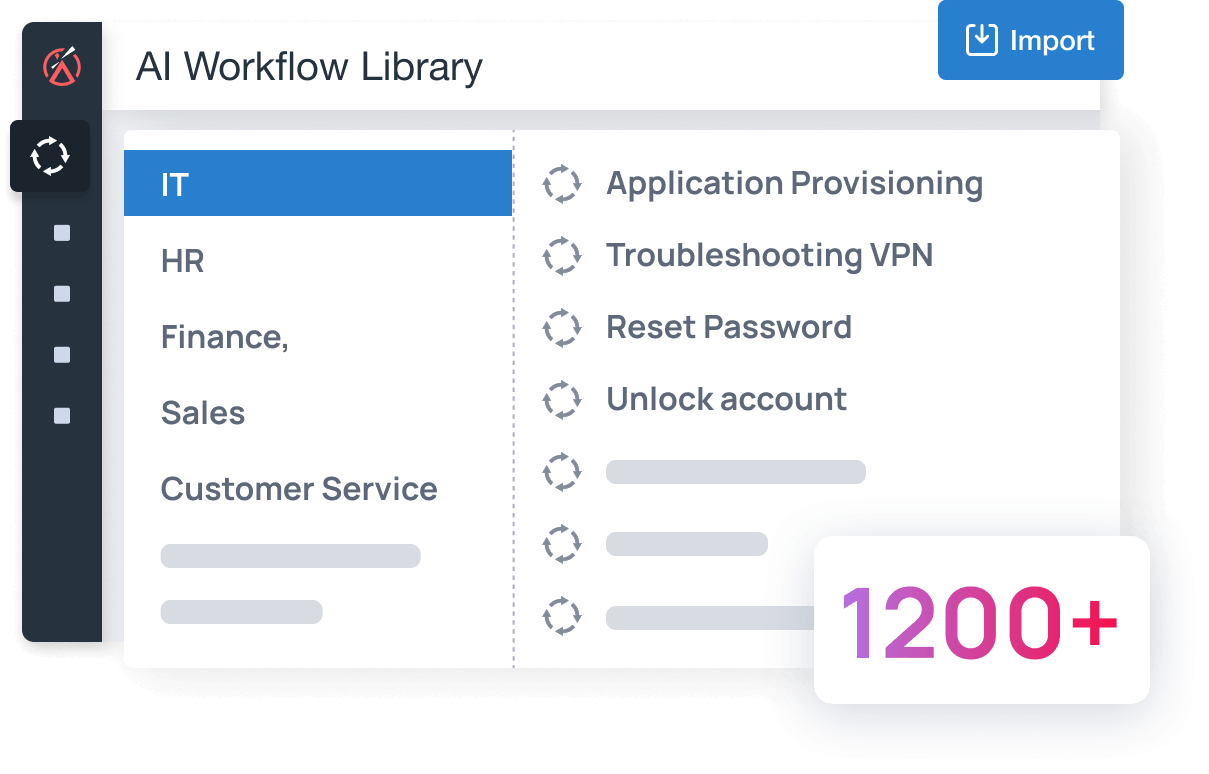The image size is (1209, 774).
Task: Open the Customer Service category
Action: [x=299, y=489]
